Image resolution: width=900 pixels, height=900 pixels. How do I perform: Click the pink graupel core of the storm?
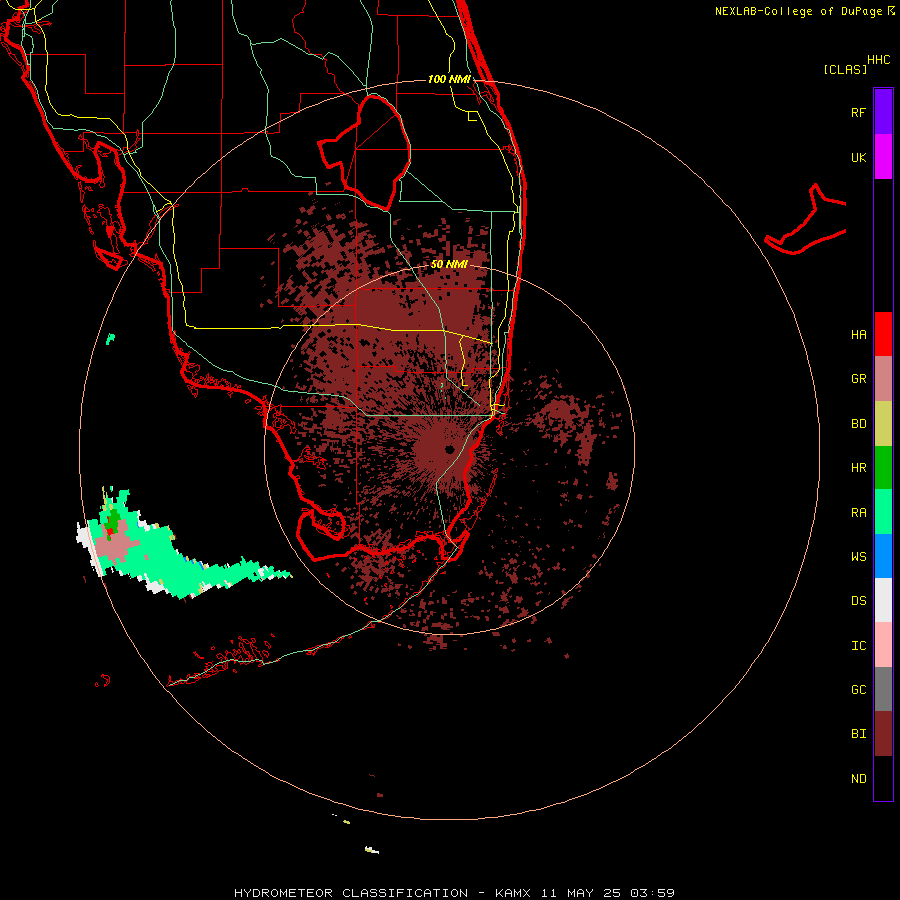117,546
